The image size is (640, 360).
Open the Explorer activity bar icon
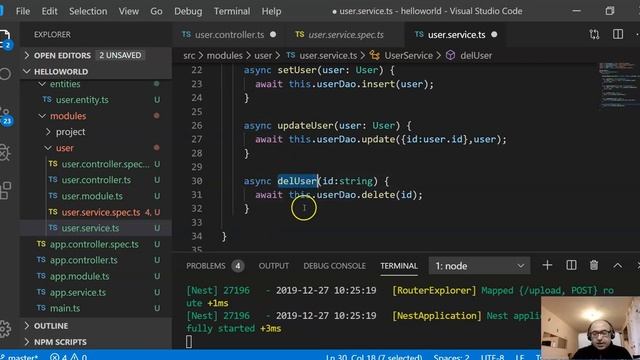pos(5,40)
